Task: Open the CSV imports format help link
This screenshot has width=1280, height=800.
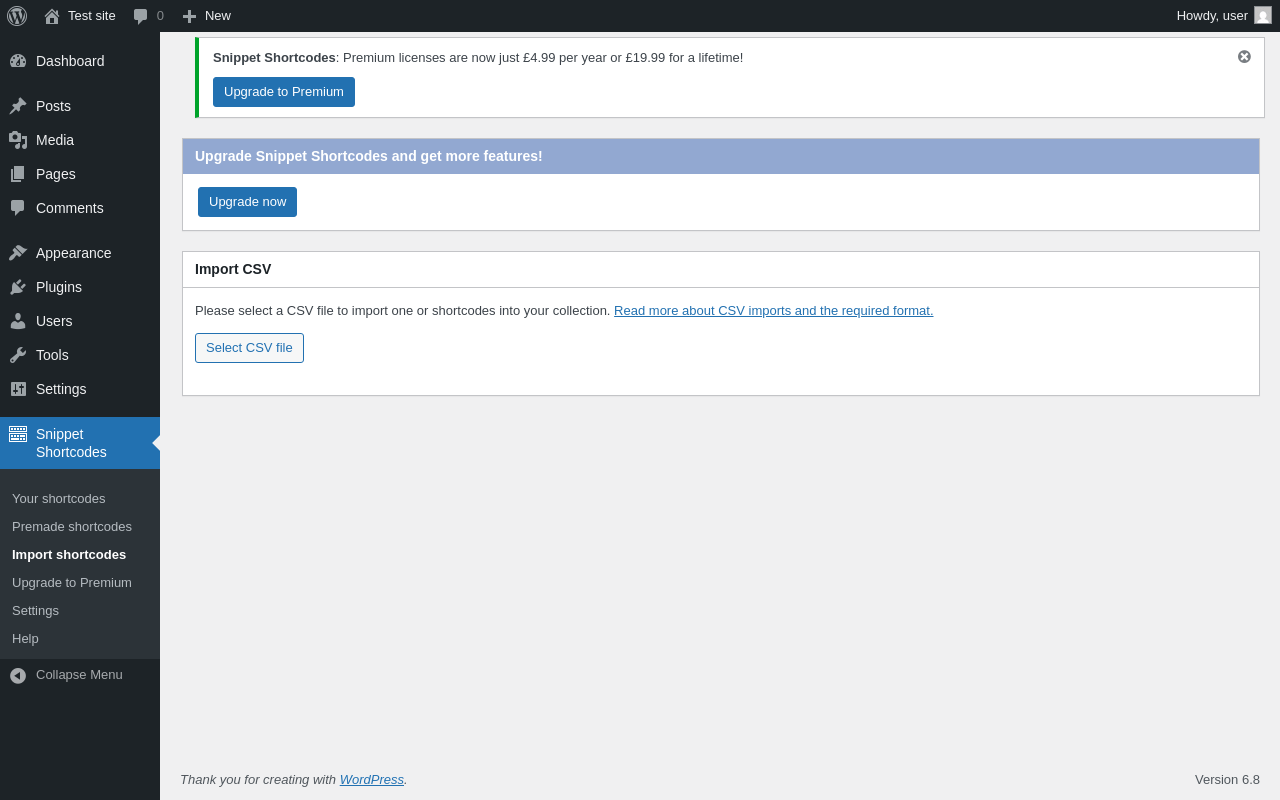Action: (x=773, y=311)
